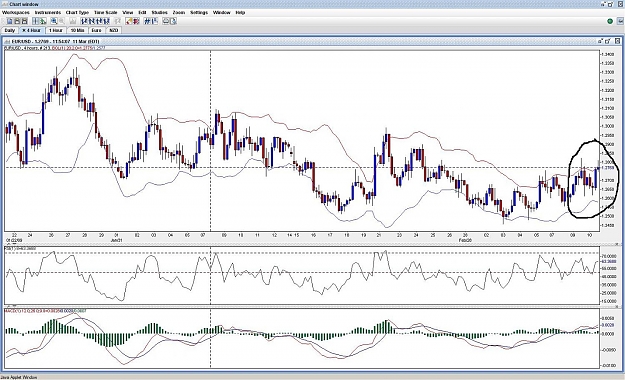Image resolution: width=625 pixels, height=380 pixels.
Task: Click the green connection status indicator
Action: (610, 21)
